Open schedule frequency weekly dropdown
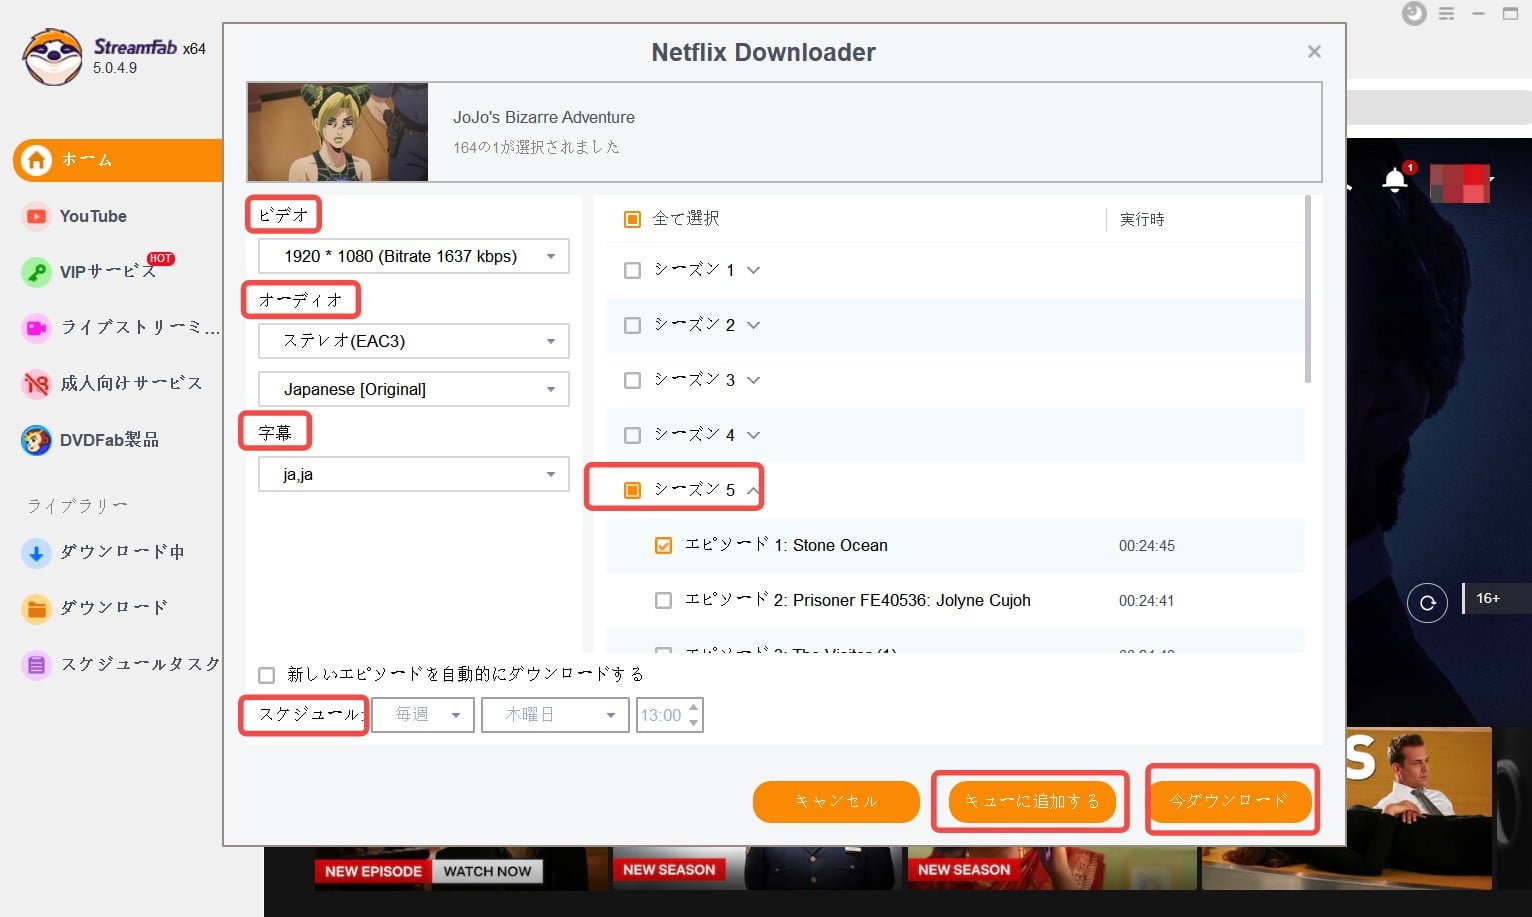This screenshot has width=1532, height=917. pyautogui.click(x=423, y=715)
